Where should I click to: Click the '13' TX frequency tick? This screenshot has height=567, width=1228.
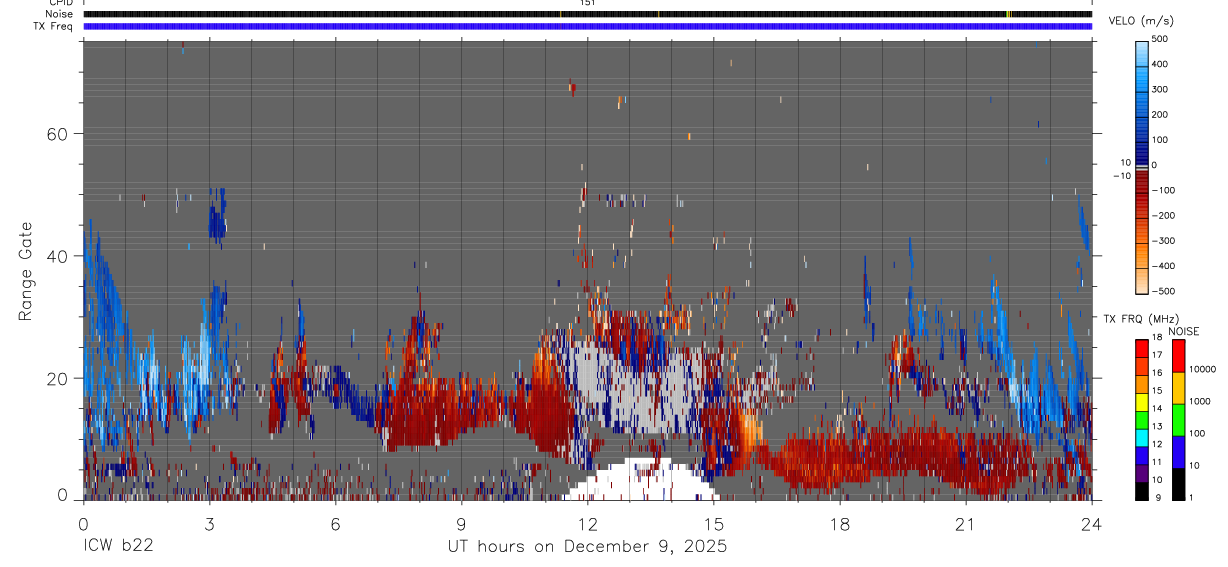pyautogui.click(x=1157, y=427)
